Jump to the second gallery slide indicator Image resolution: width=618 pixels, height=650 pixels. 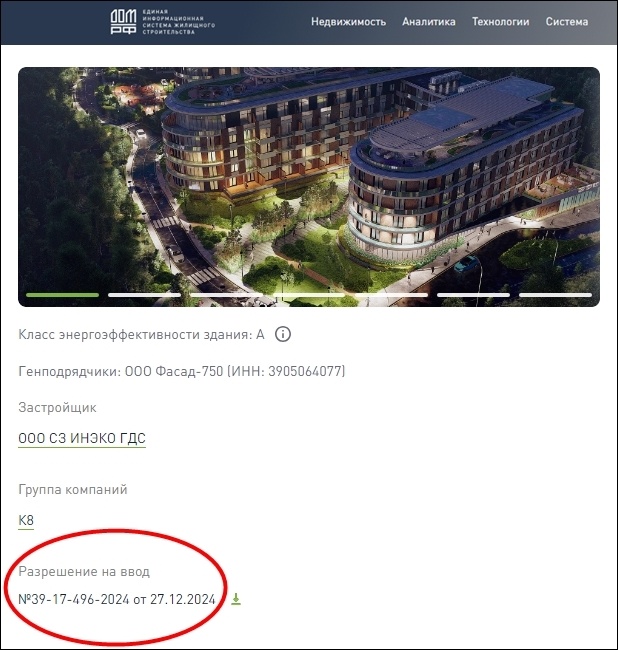(145, 295)
